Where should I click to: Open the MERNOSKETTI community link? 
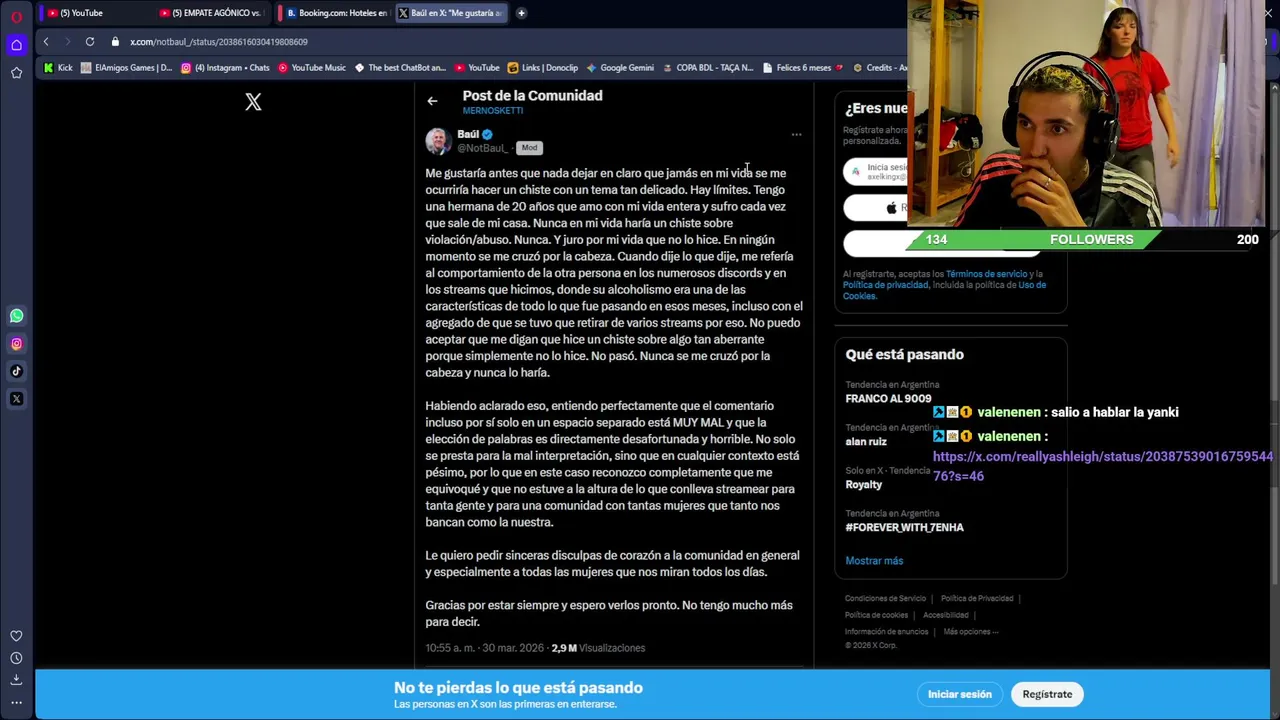492,111
